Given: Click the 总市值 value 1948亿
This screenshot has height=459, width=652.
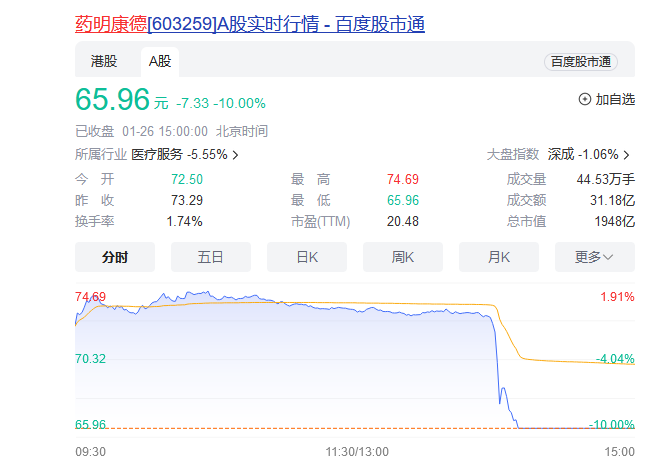Looking at the screenshot, I should pos(615,221).
